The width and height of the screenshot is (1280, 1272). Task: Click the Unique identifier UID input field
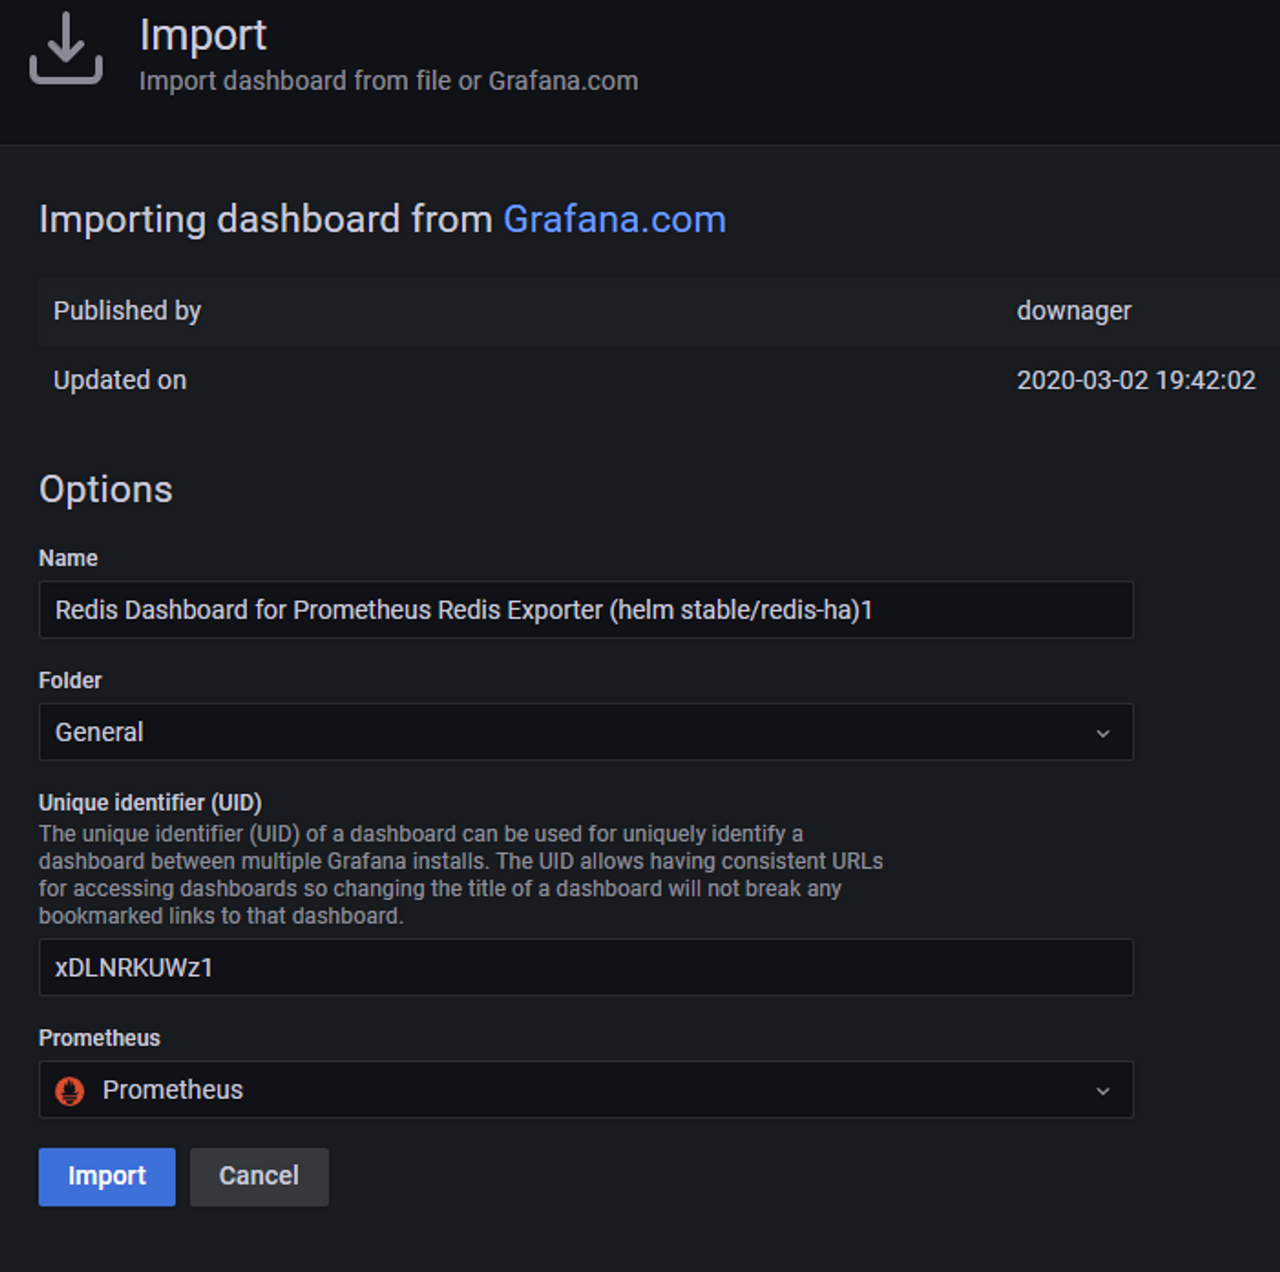586,967
